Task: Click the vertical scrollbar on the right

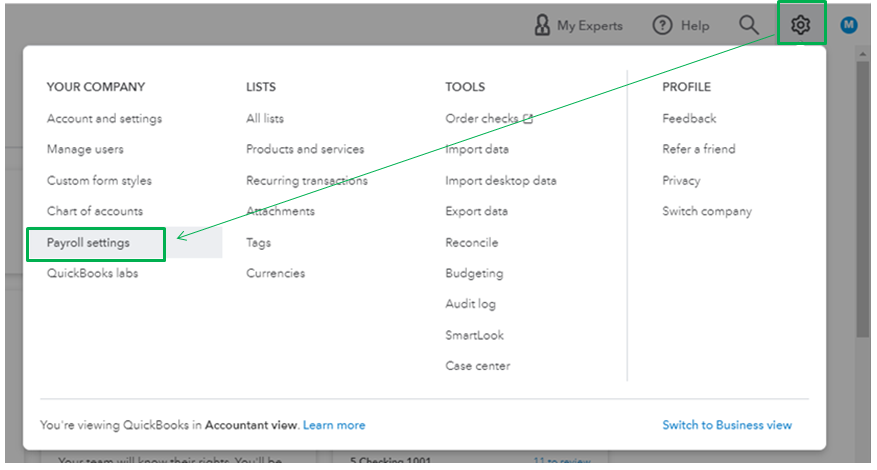Action: pos(864,200)
